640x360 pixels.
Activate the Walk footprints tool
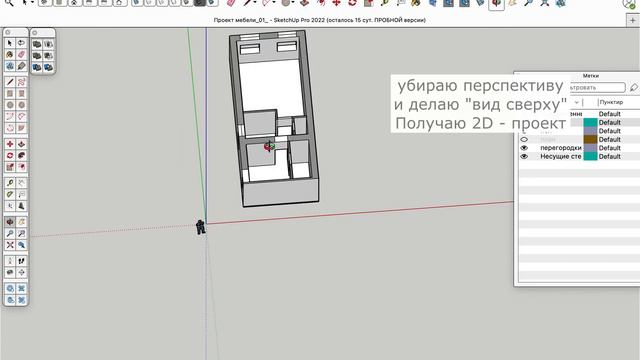[x=21, y=260]
